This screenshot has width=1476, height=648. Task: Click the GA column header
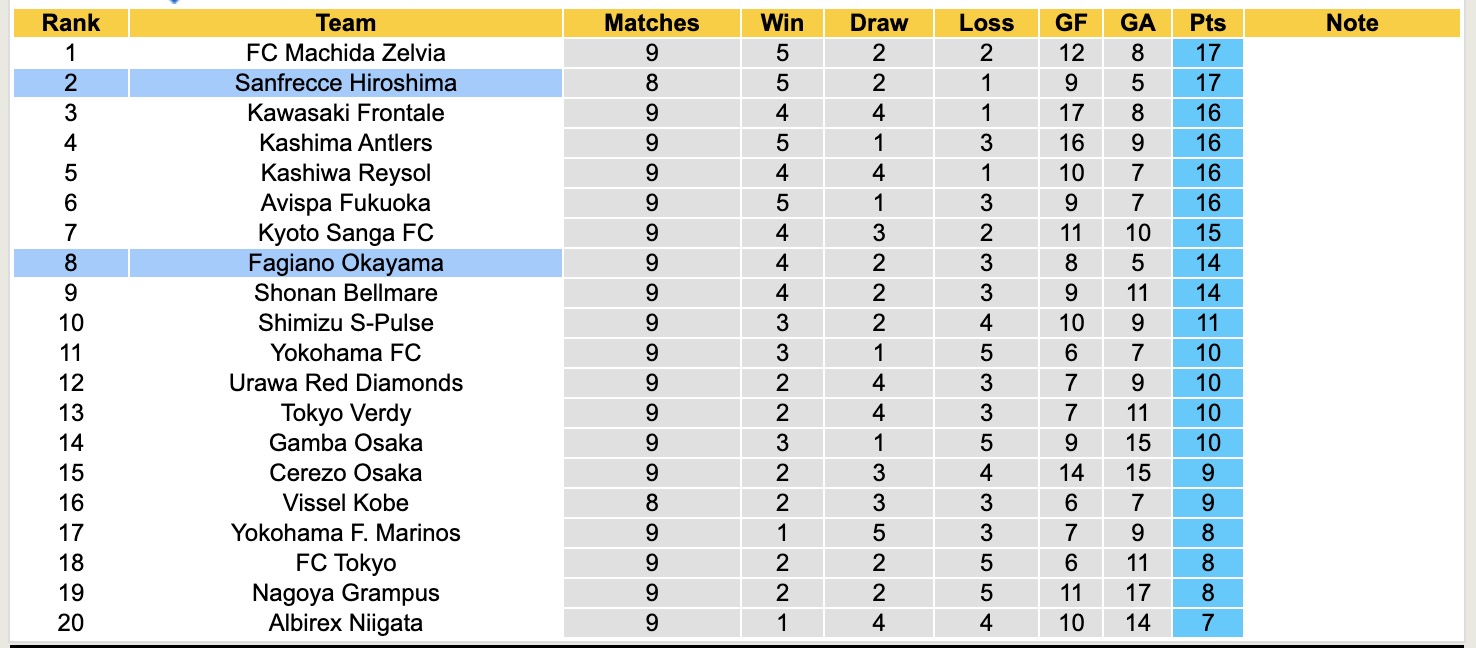click(x=1137, y=23)
